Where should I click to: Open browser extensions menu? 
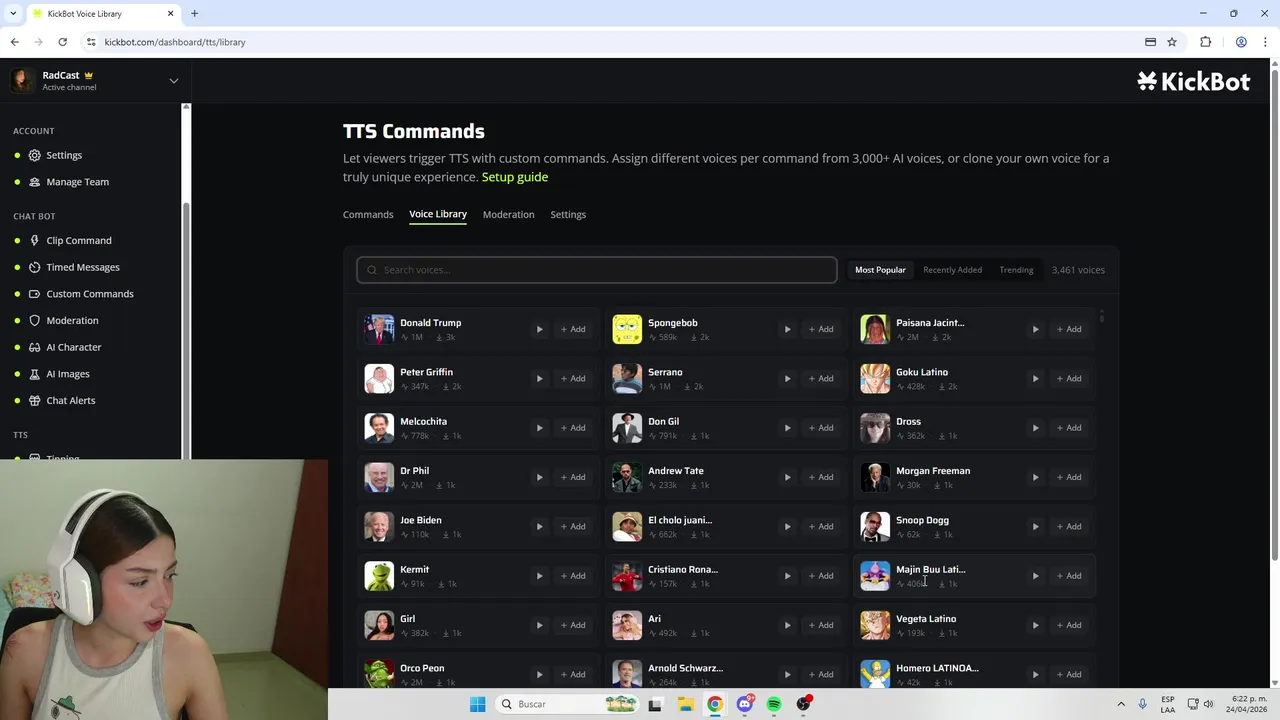point(1205,42)
